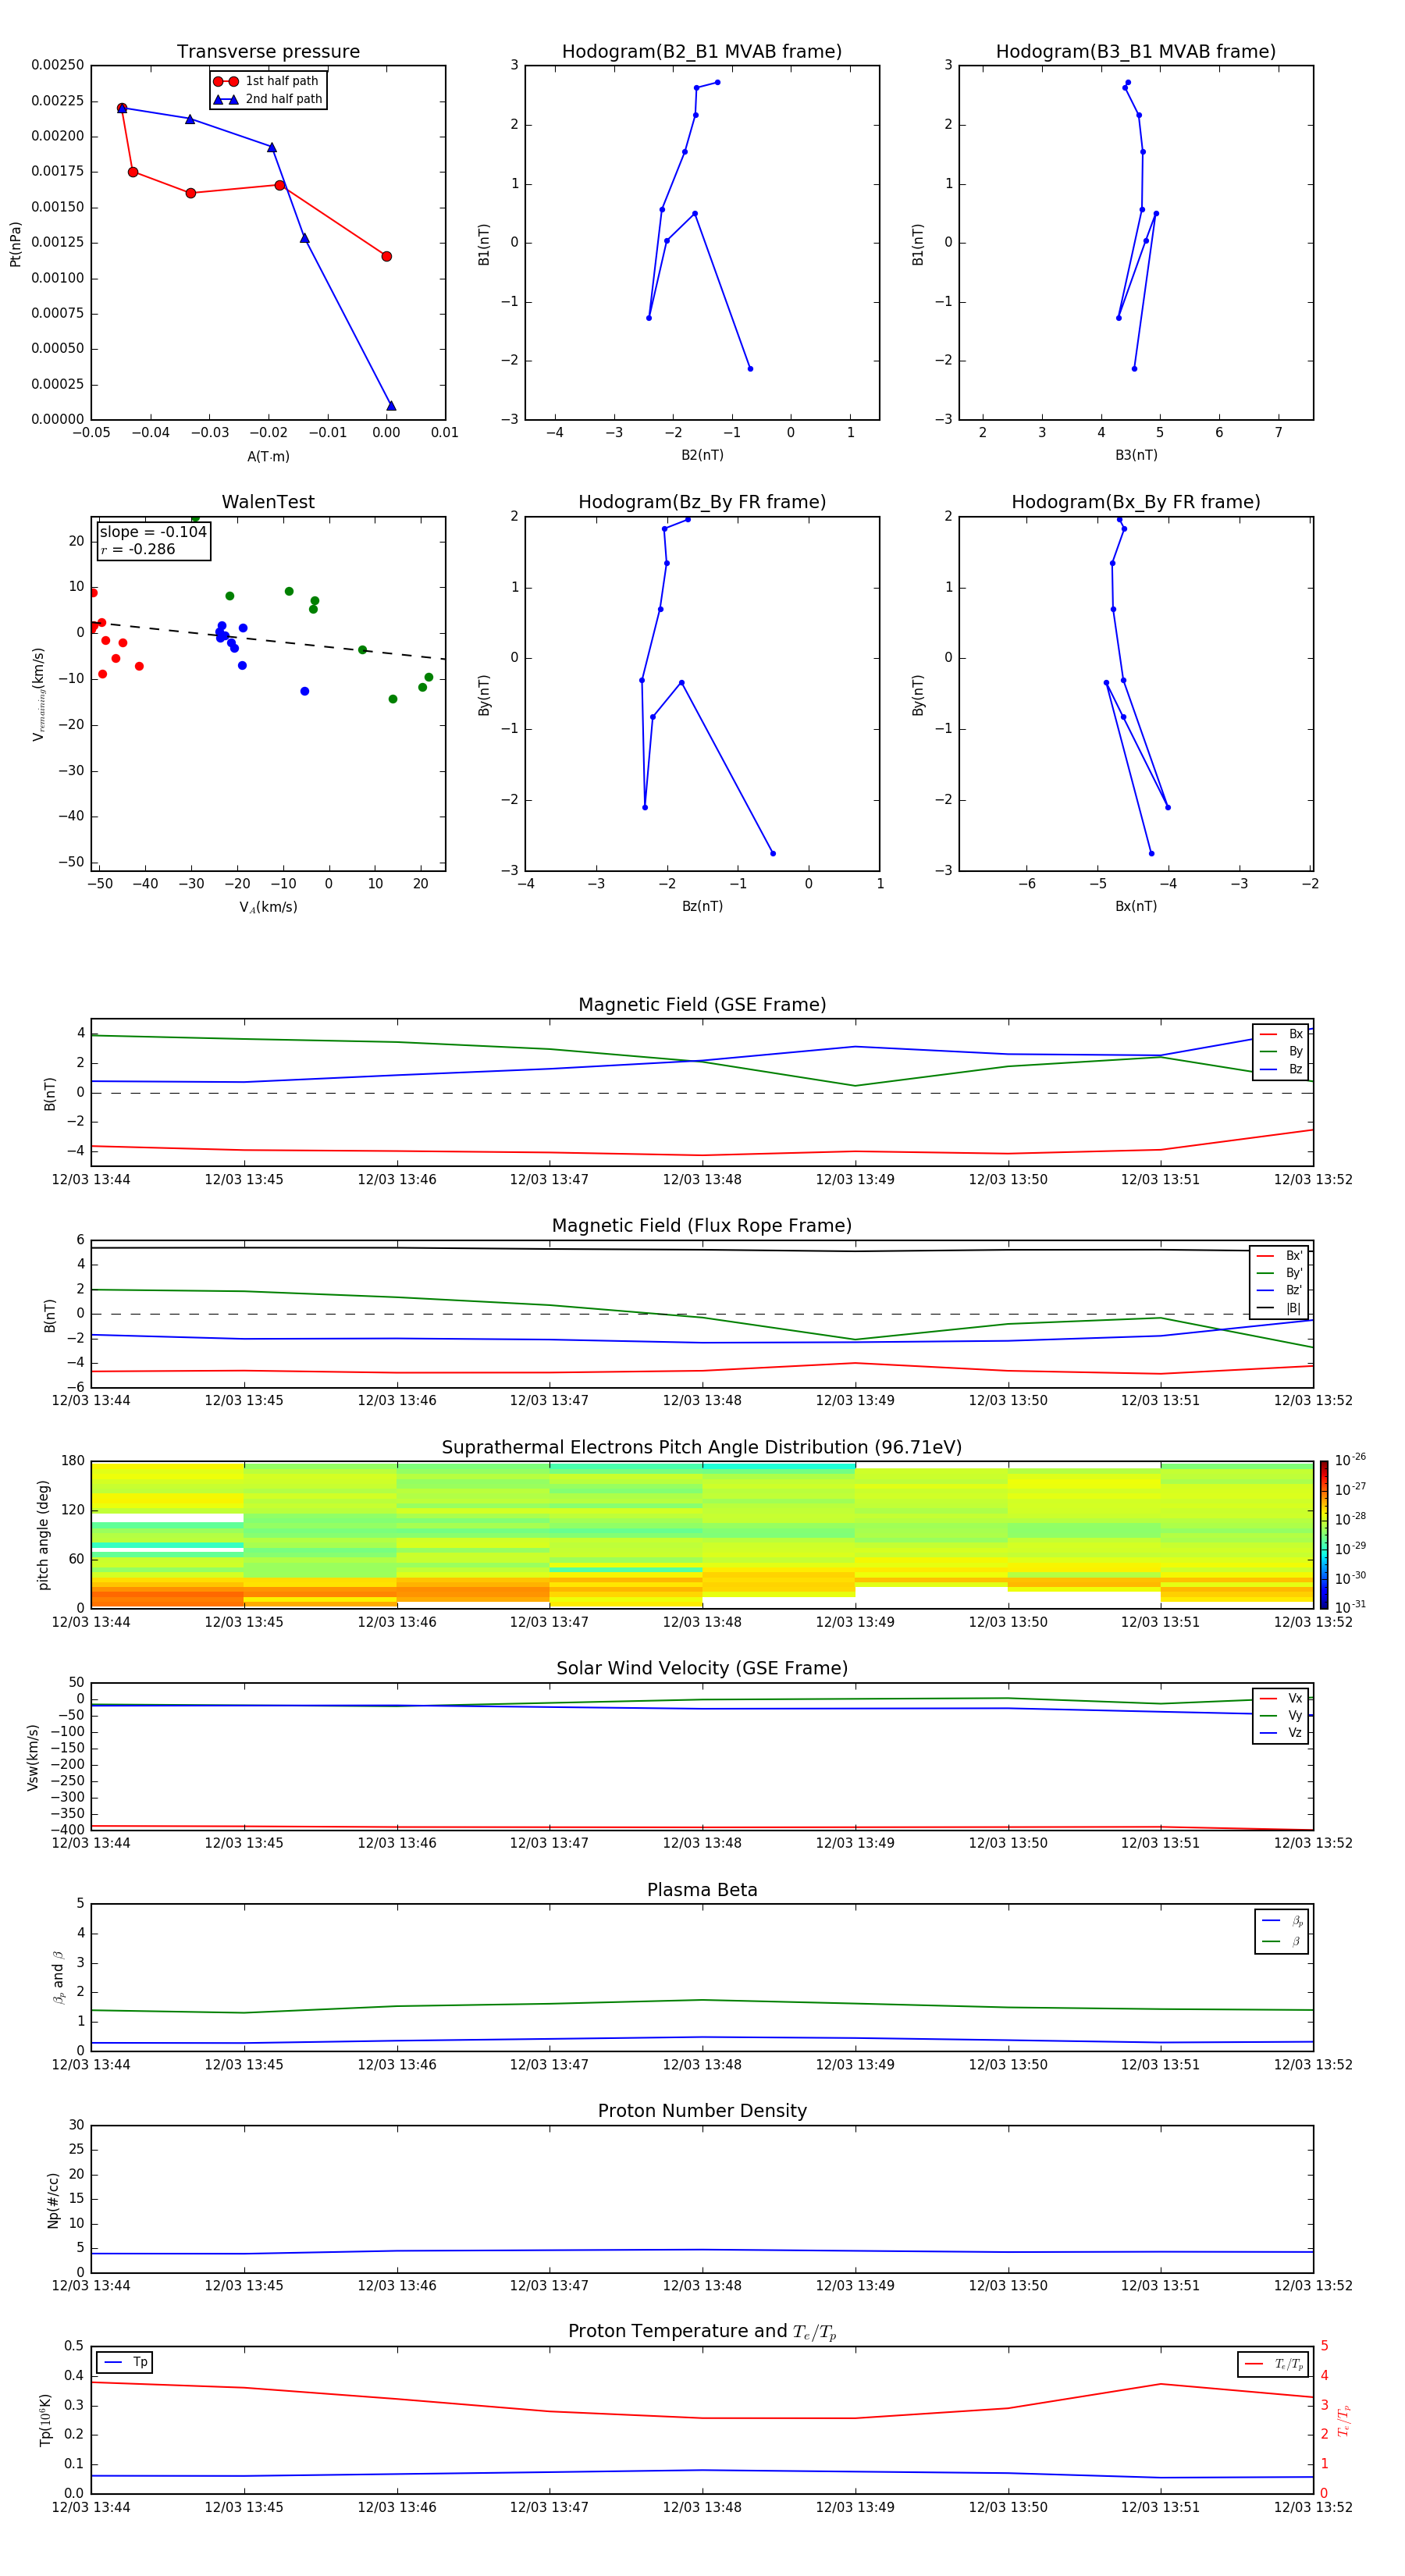Click the 'V_A(km/s)' x-axis label under WalenTest
The height and width of the screenshot is (2576, 1405).
(268, 907)
